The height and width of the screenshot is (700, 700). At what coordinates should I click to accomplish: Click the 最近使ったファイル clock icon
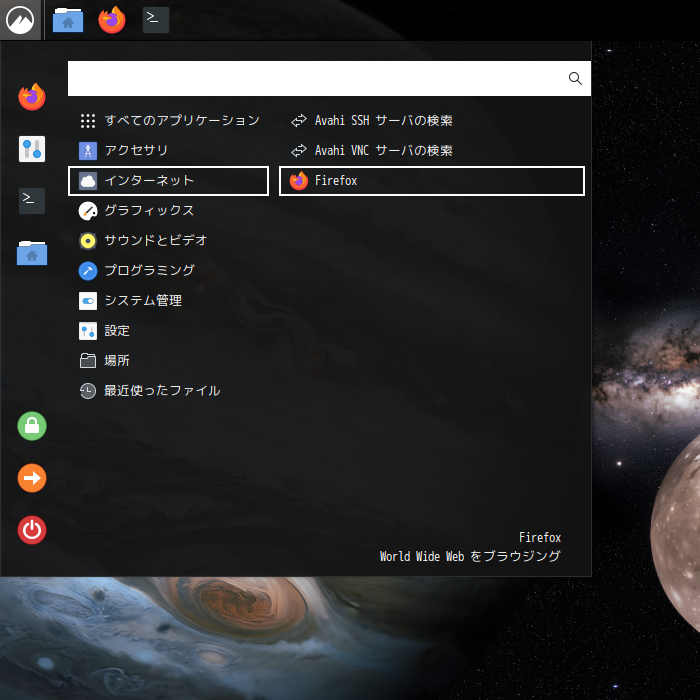click(x=88, y=391)
